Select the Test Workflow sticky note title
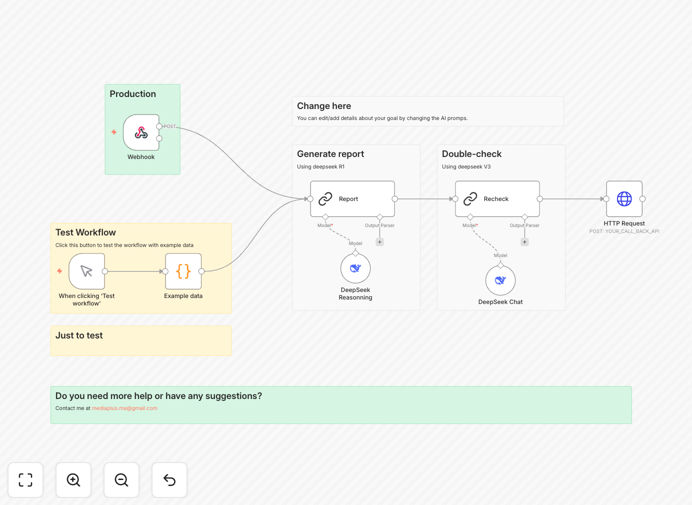The width and height of the screenshot is (692, 505). click(x=86, y=233)
